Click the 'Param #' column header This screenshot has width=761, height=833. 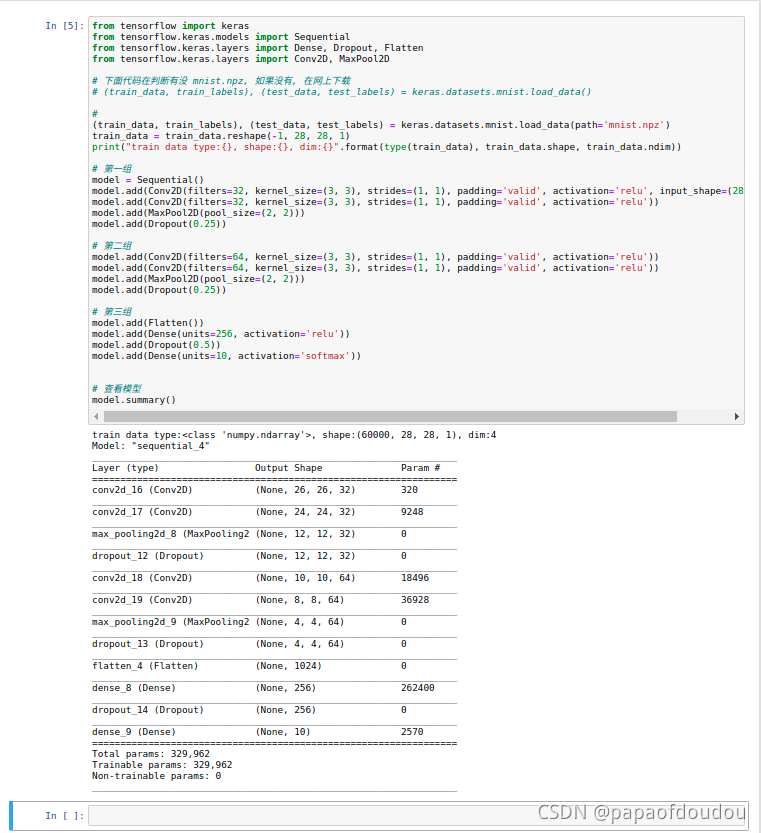pos(420,468)
